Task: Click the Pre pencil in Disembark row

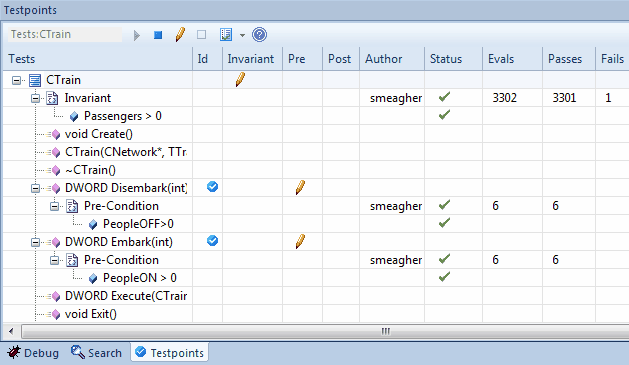Action: [300, 187]
